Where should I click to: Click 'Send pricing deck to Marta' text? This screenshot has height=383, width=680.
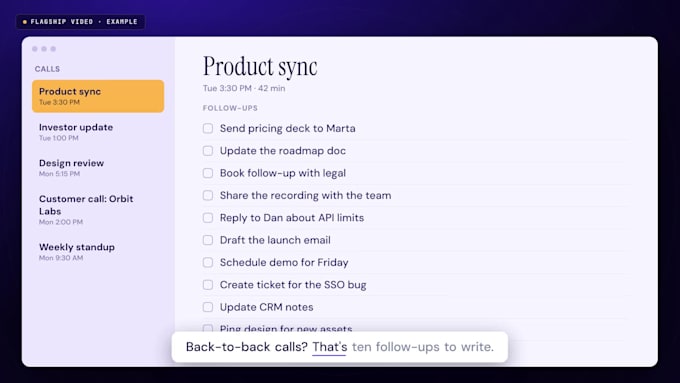coord(288,128)
